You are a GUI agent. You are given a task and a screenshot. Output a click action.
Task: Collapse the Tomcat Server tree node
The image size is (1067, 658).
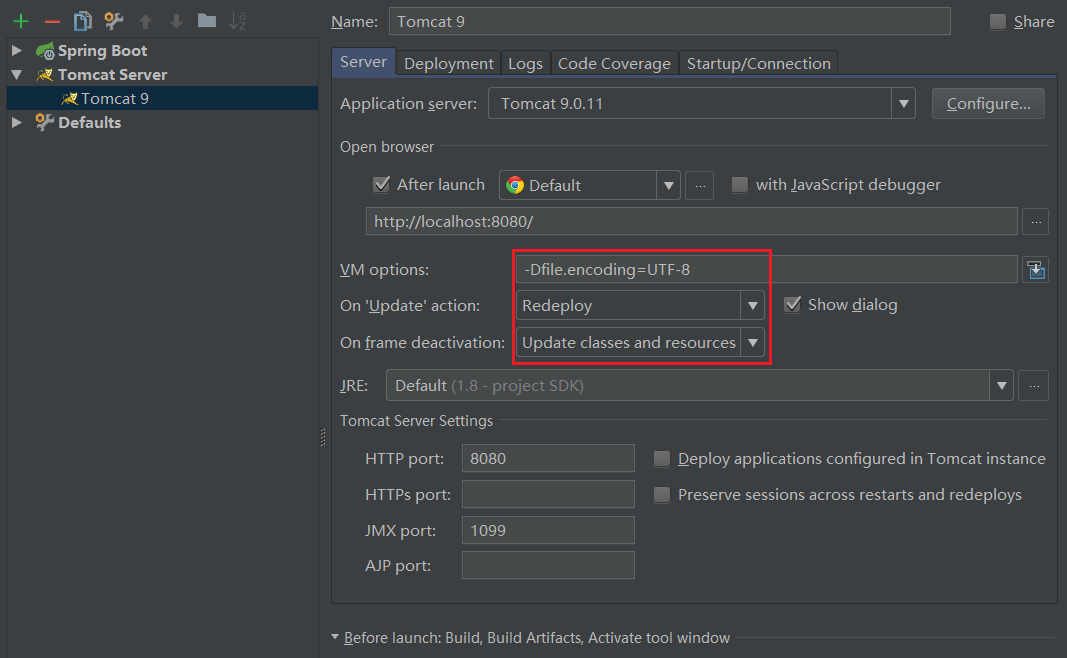pos(17,75)
